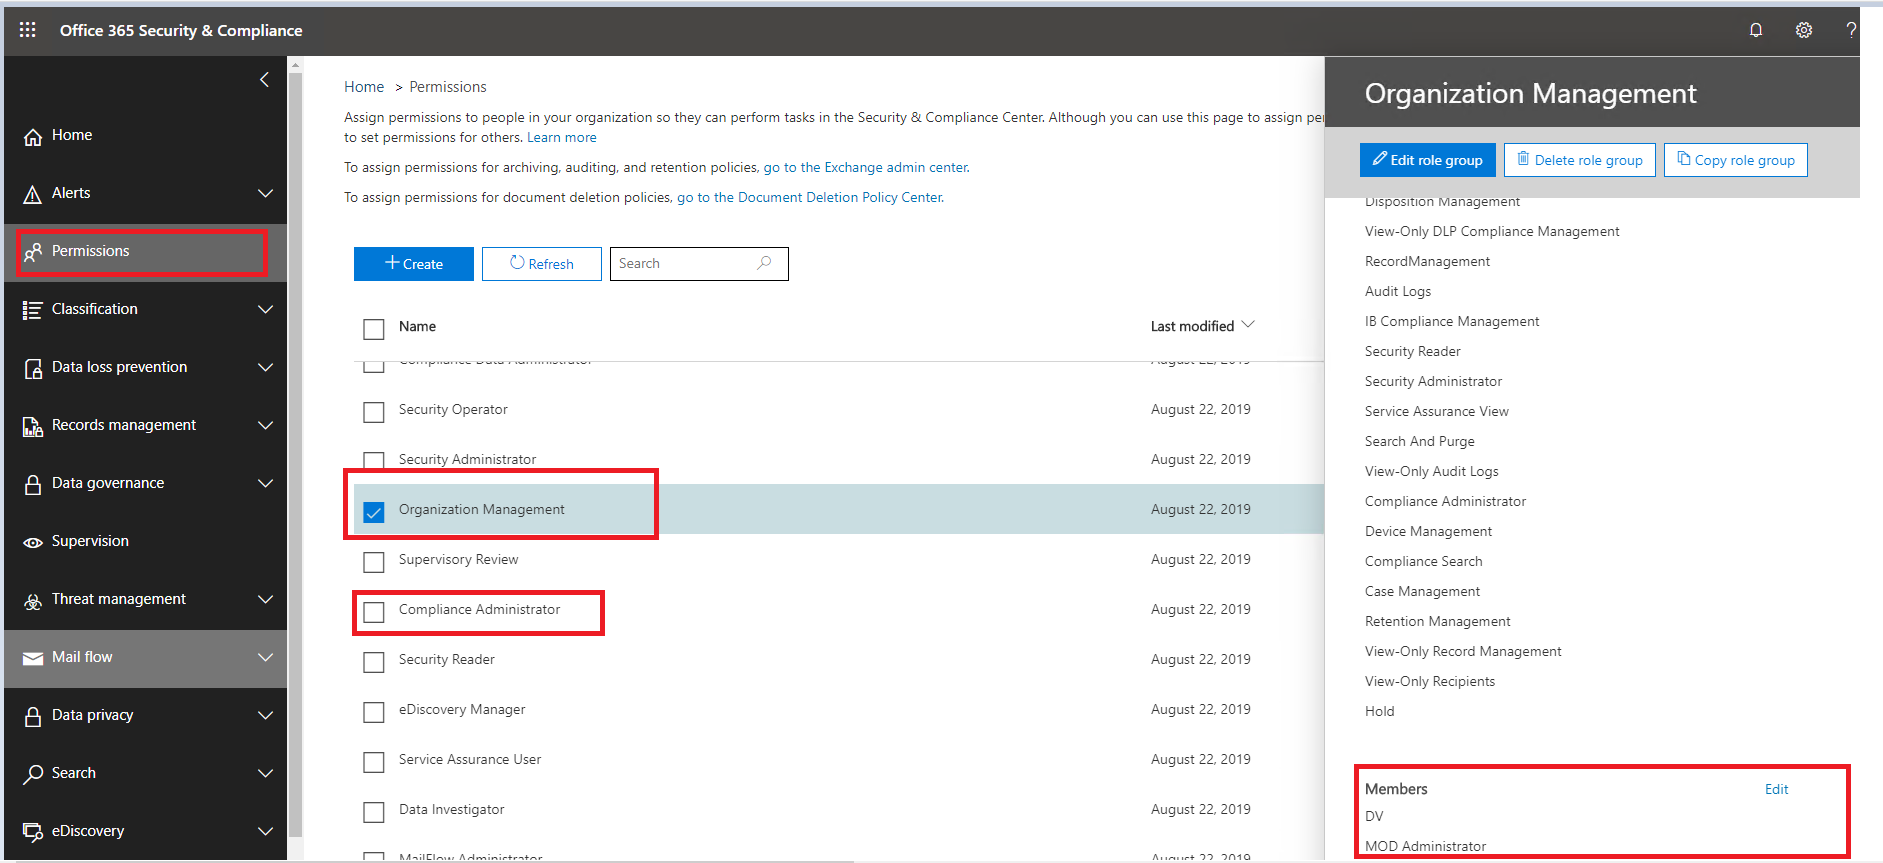The width and height of the screenshot is (1883, 863).
Task: Open Supervision in the sidebar
Action: pos(146,541)
